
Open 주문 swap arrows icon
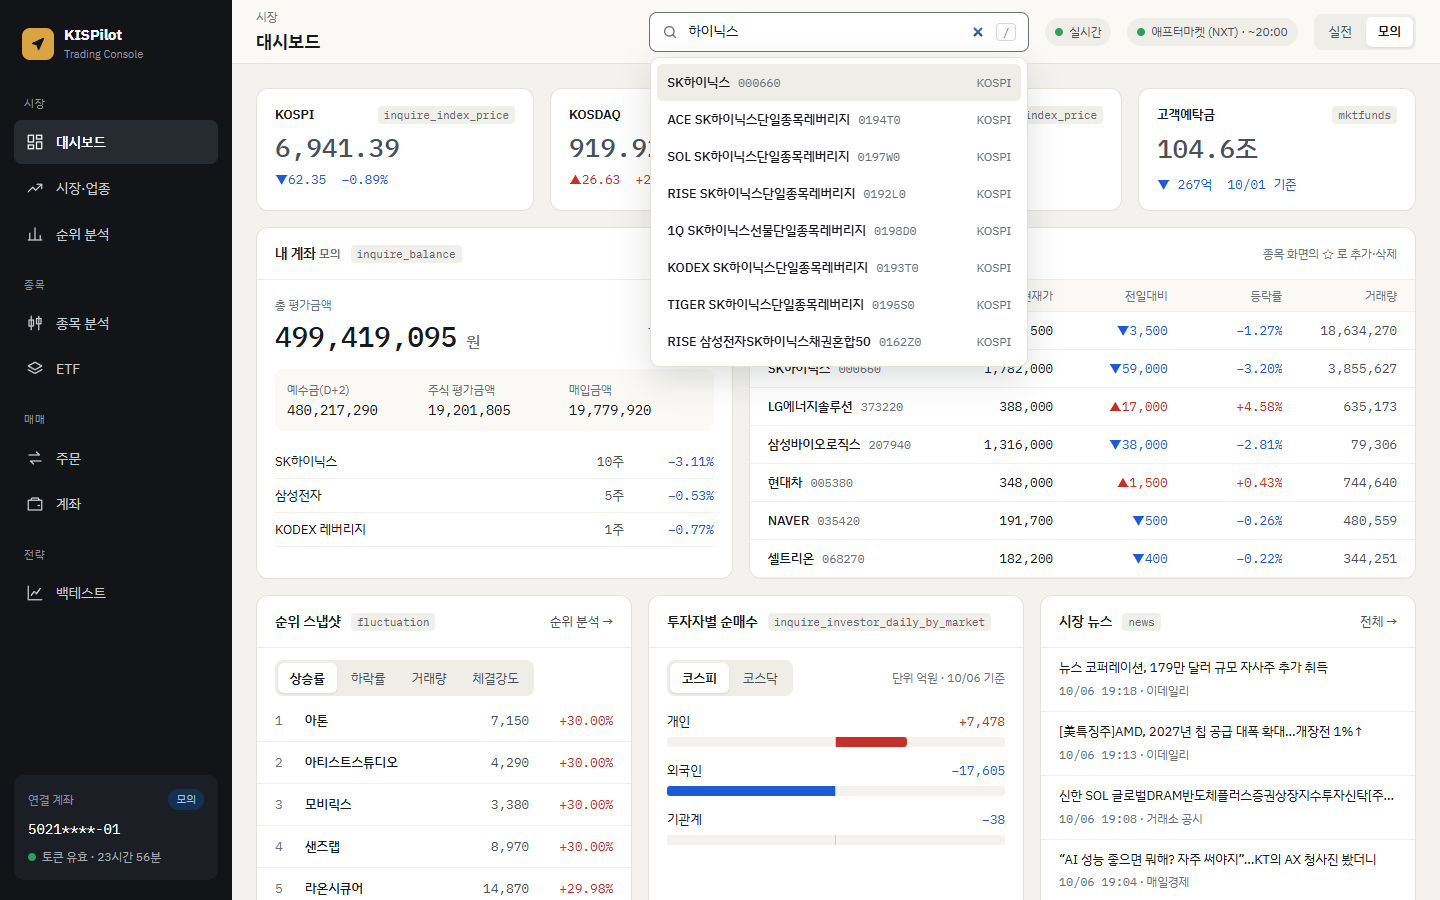point(35,458)
